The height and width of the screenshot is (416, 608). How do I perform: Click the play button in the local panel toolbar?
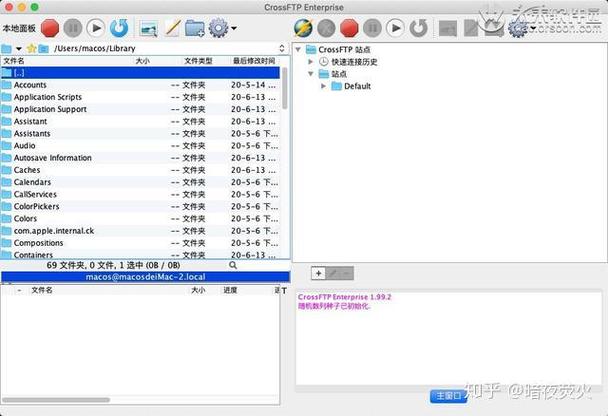(x=95, y=28)
